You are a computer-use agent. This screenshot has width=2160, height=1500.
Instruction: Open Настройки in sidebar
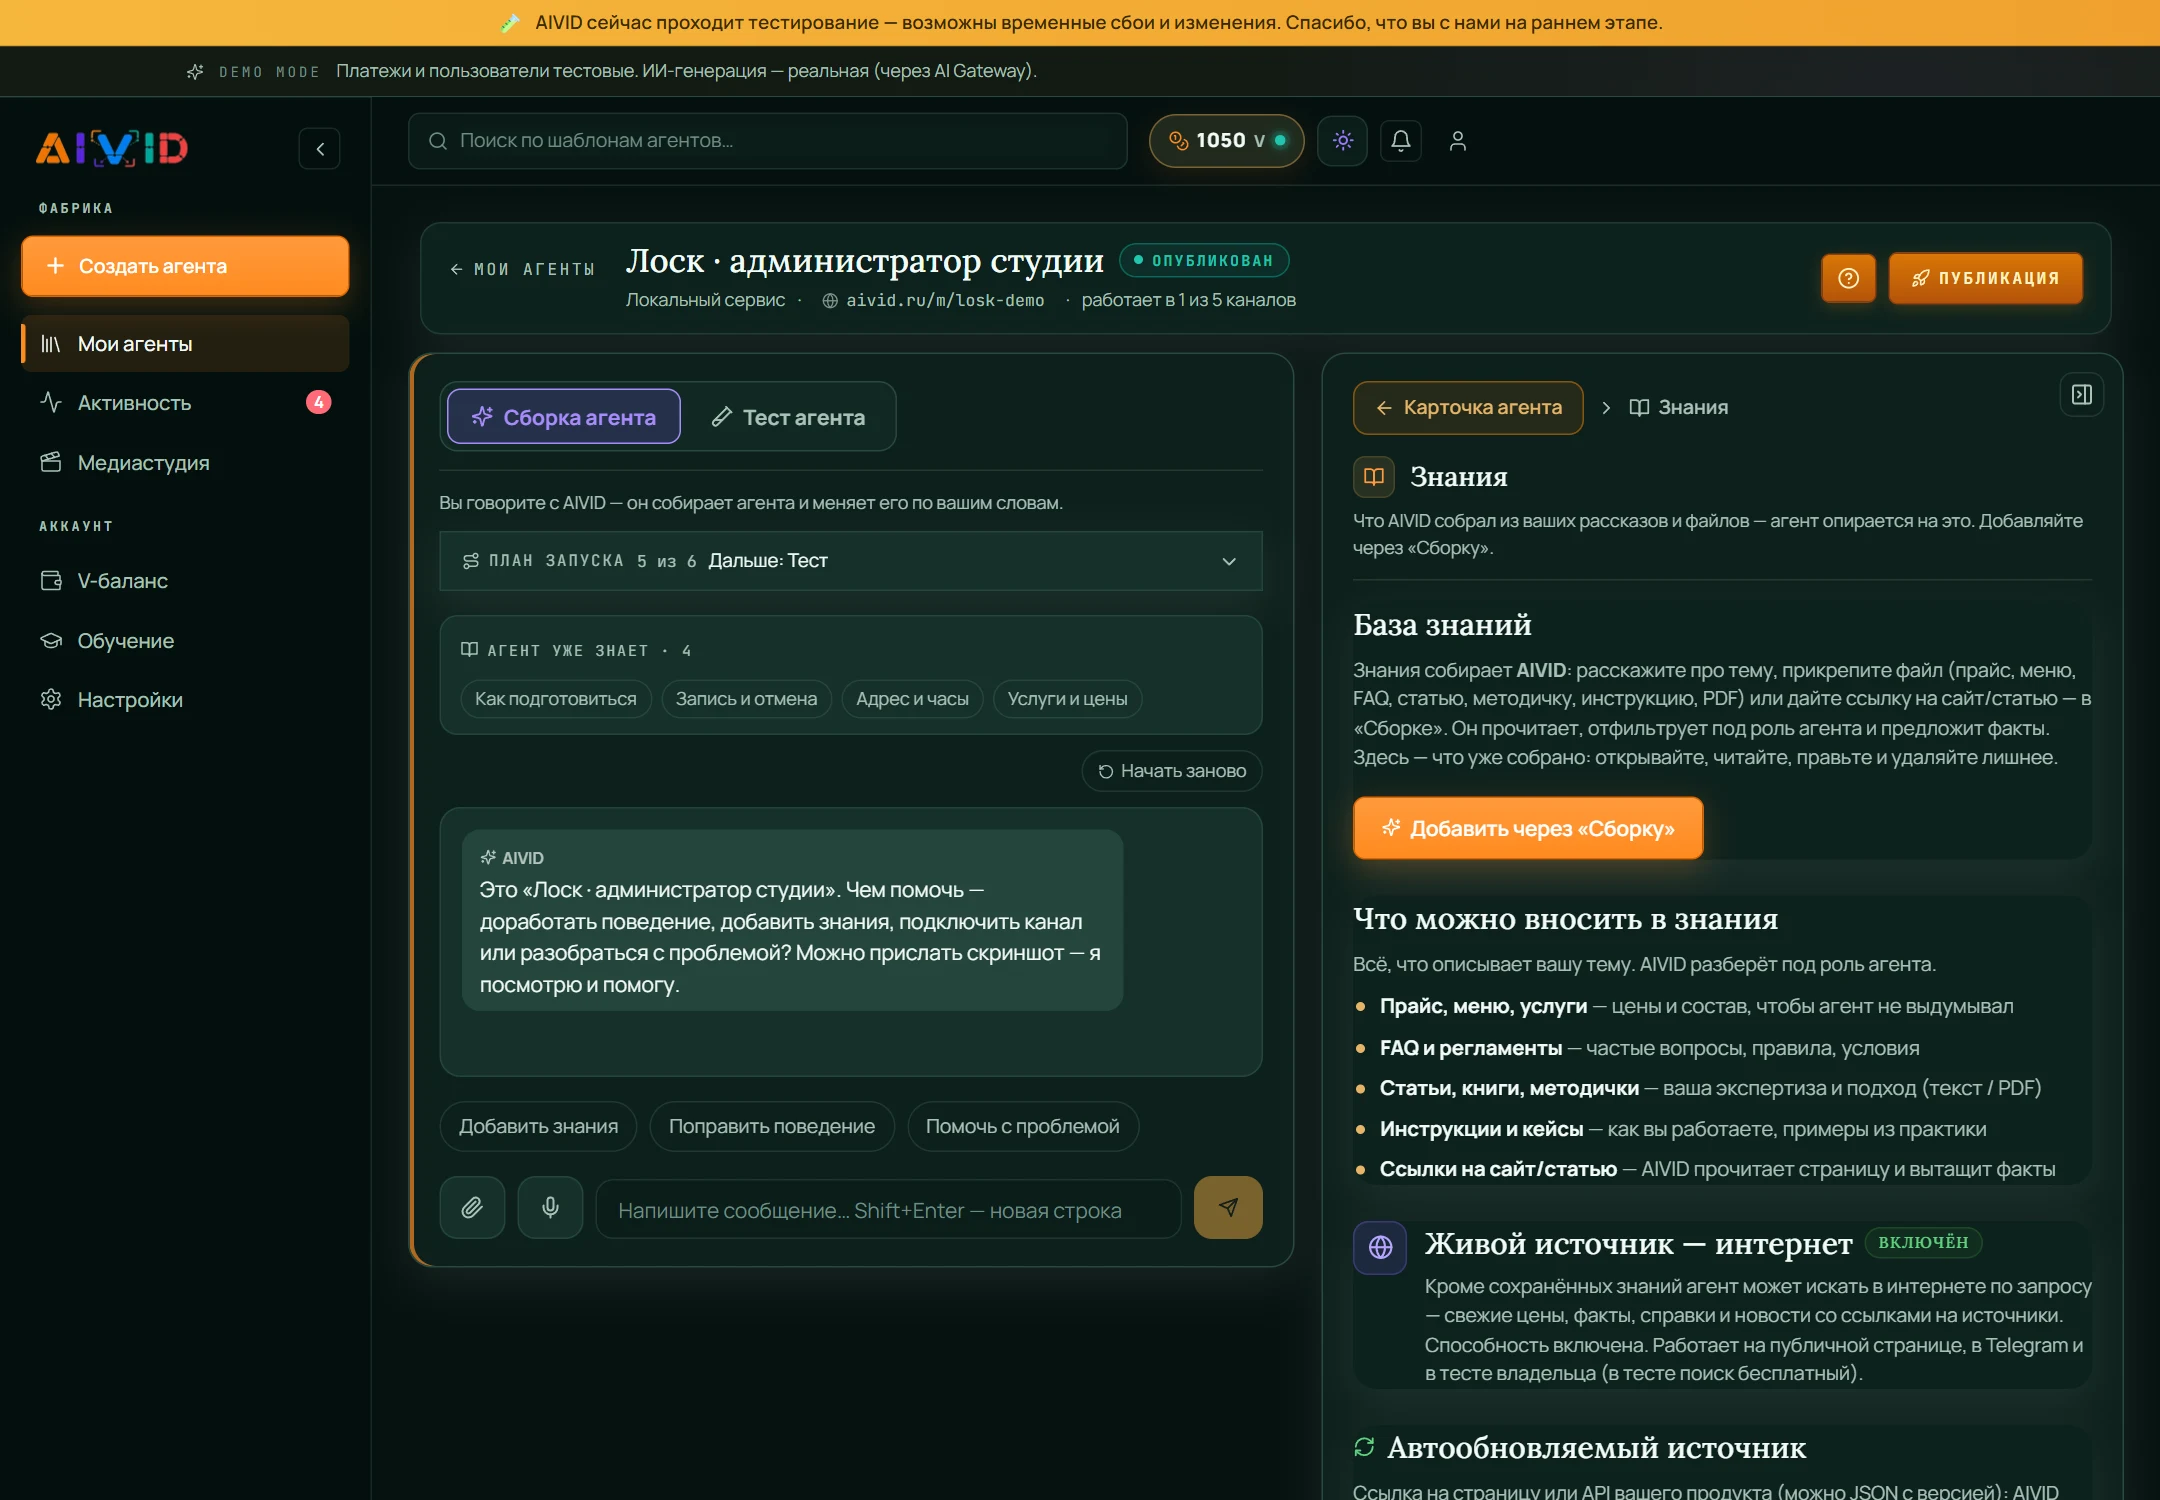185,700
